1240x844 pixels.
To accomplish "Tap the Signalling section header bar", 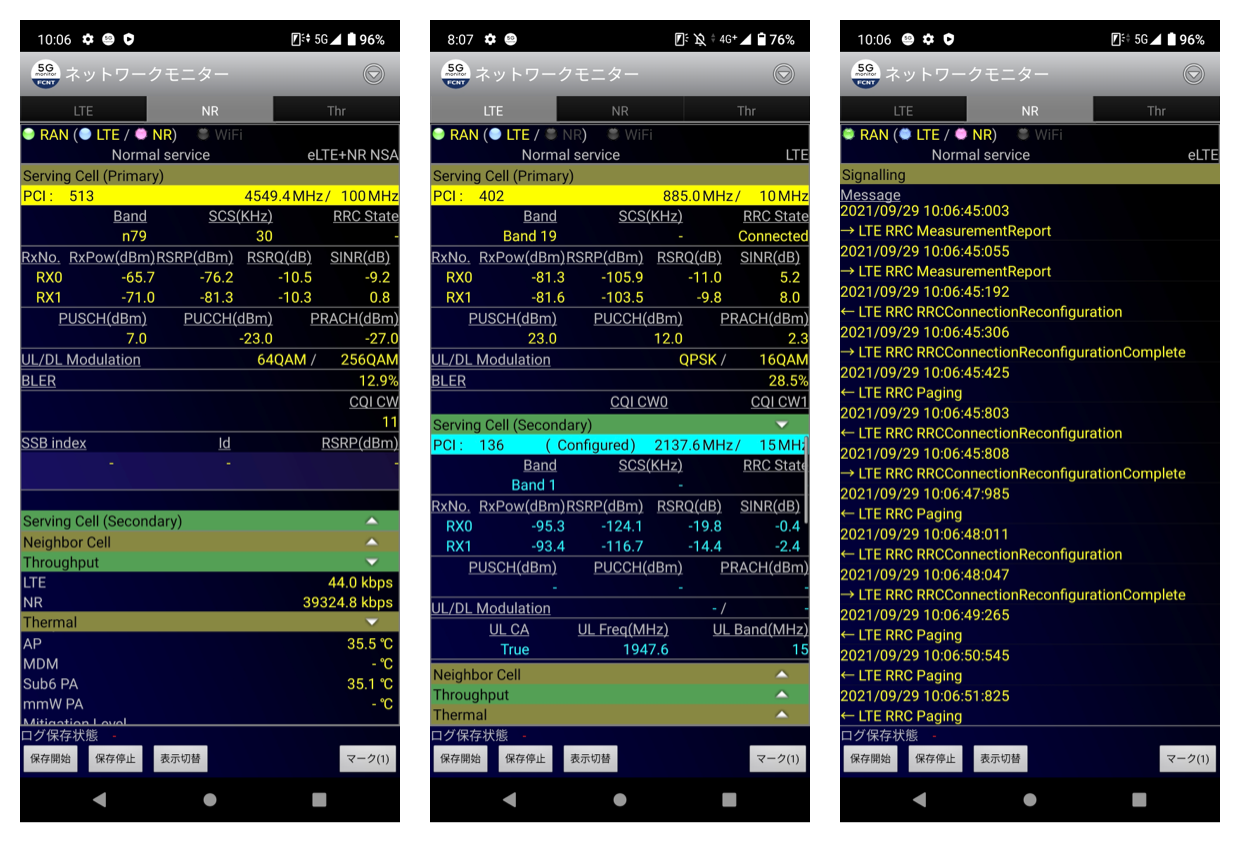I will tap(1030, 175).
